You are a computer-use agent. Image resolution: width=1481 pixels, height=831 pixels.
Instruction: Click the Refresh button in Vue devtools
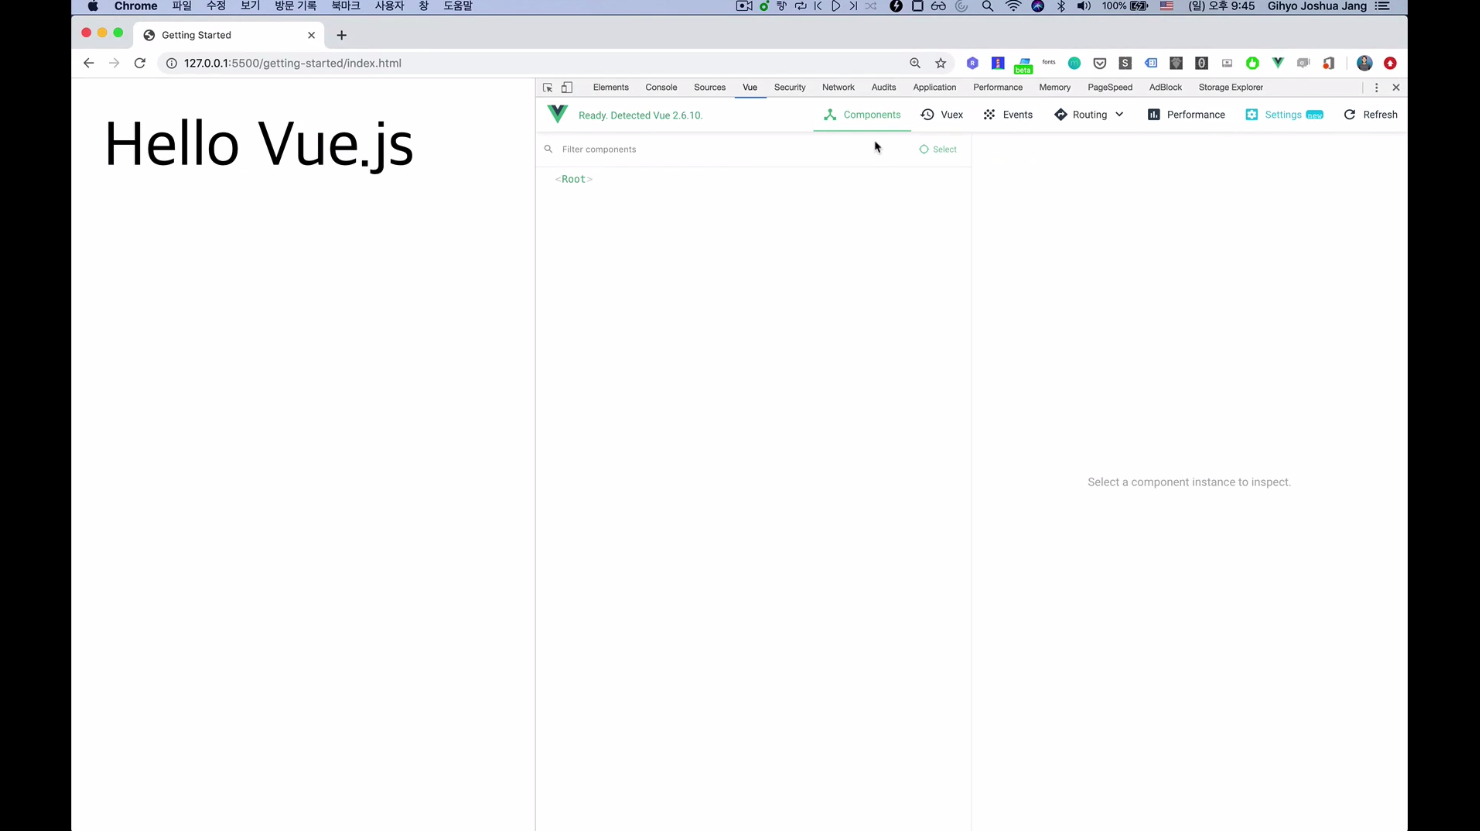pyautogui.click(x=1370, y=115)
